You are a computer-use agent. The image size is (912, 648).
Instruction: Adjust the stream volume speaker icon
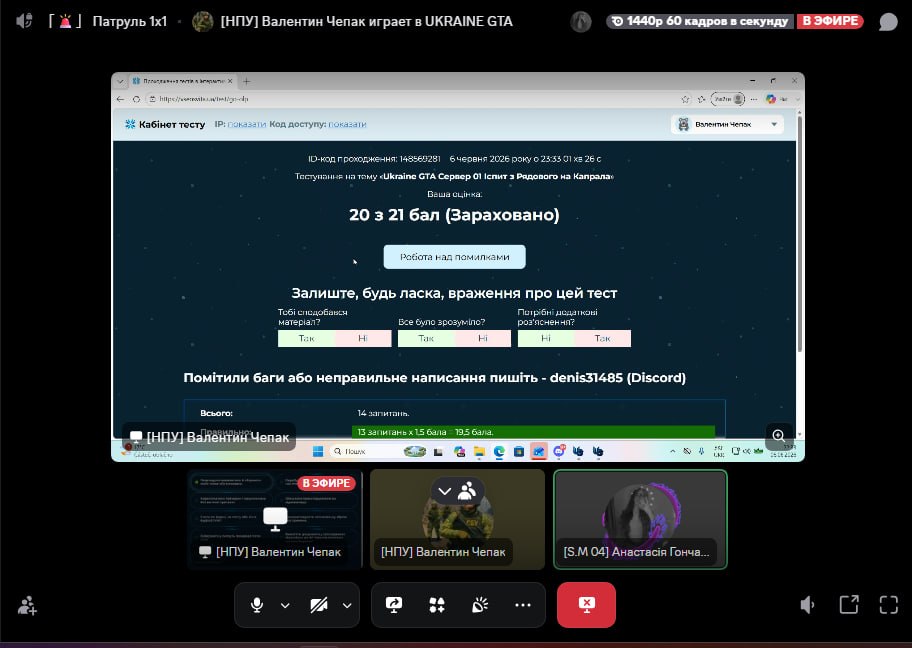click(x=808, y=605)
